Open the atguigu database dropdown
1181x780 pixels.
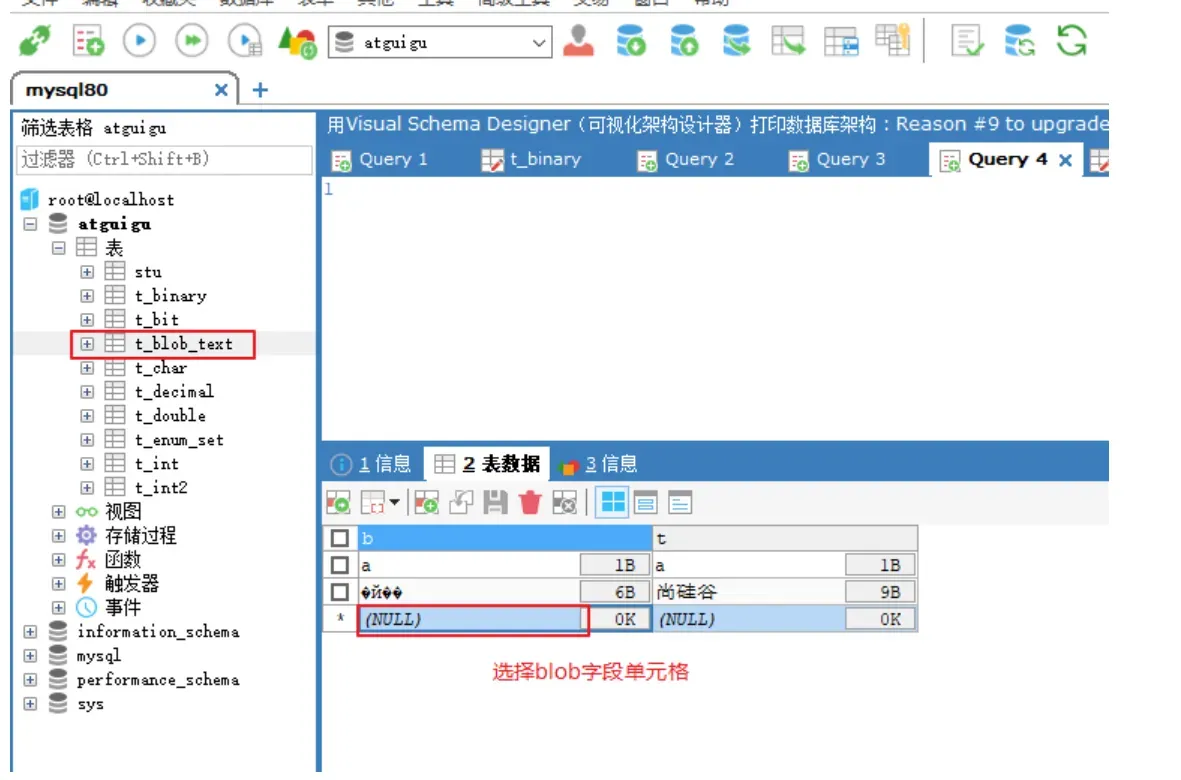click(x=540, y=43)
